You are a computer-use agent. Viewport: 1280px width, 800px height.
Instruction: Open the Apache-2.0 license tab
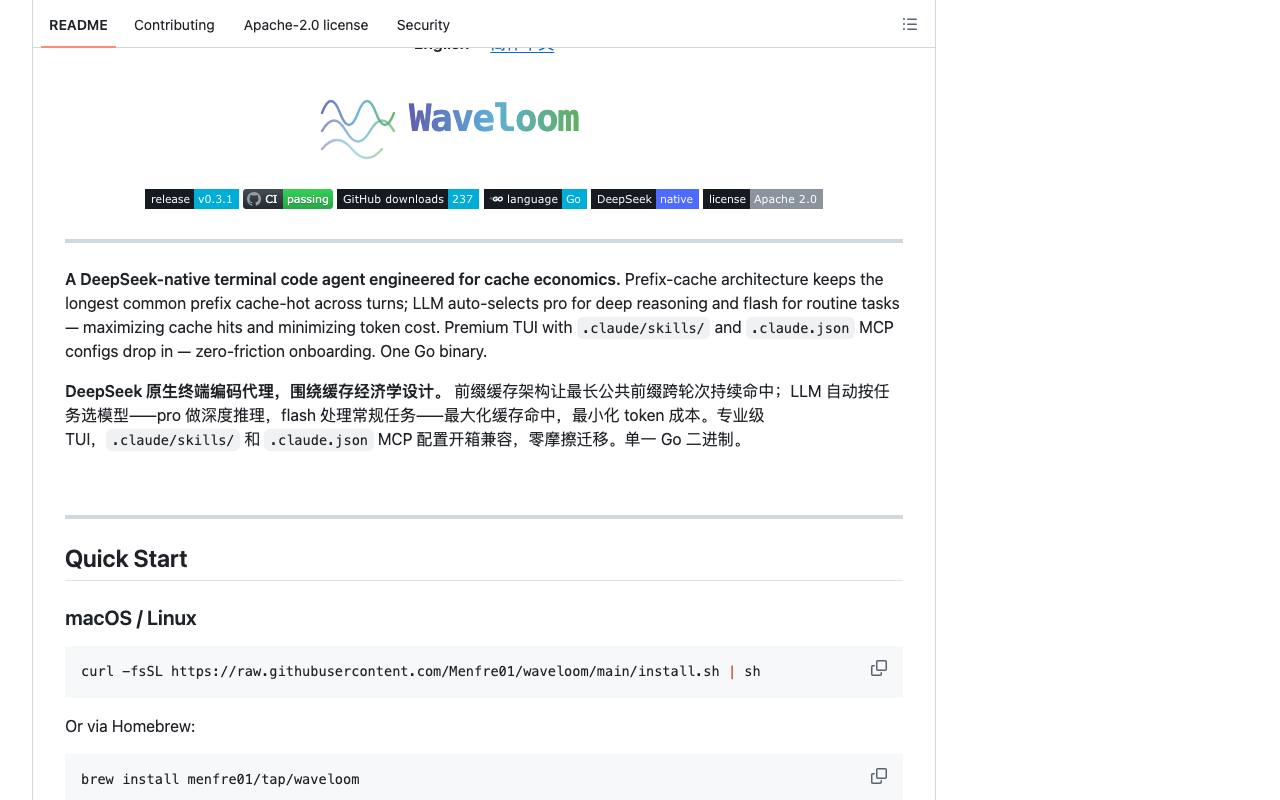306,25
